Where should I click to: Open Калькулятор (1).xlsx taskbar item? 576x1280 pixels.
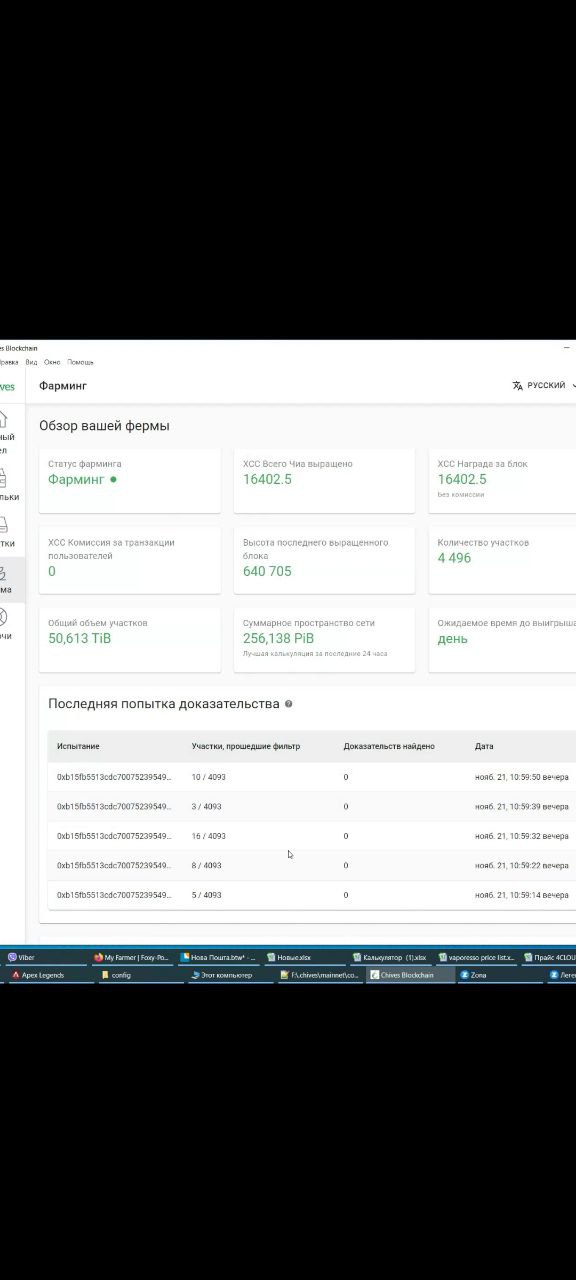click(x=393, y=957)
